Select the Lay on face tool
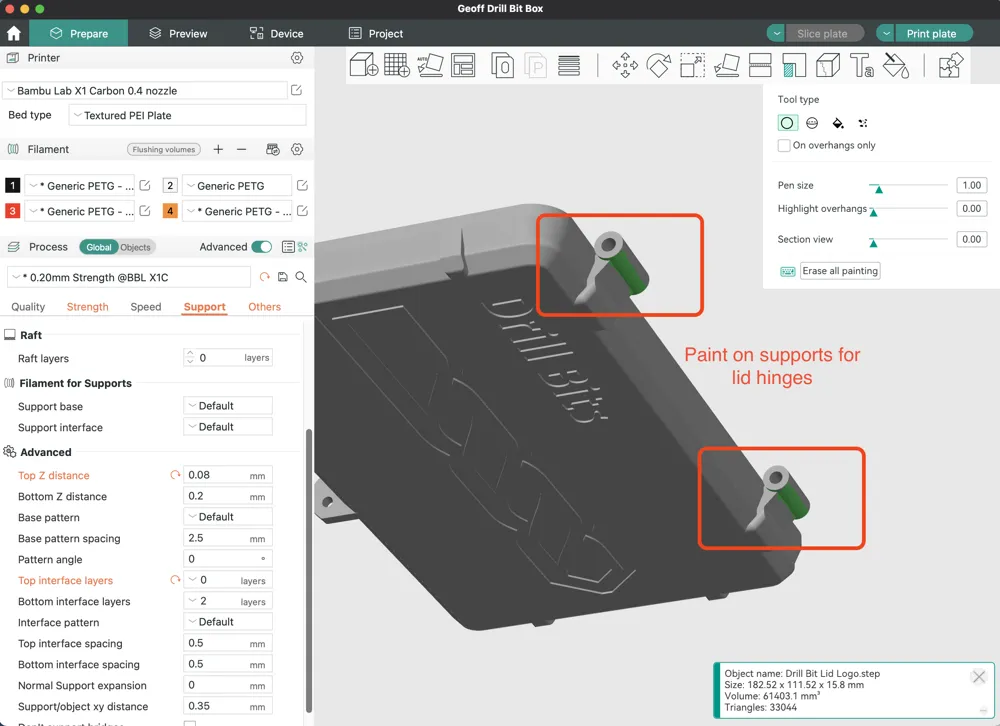The width and height of the screenshot is (1000, 726). [726, 65]
